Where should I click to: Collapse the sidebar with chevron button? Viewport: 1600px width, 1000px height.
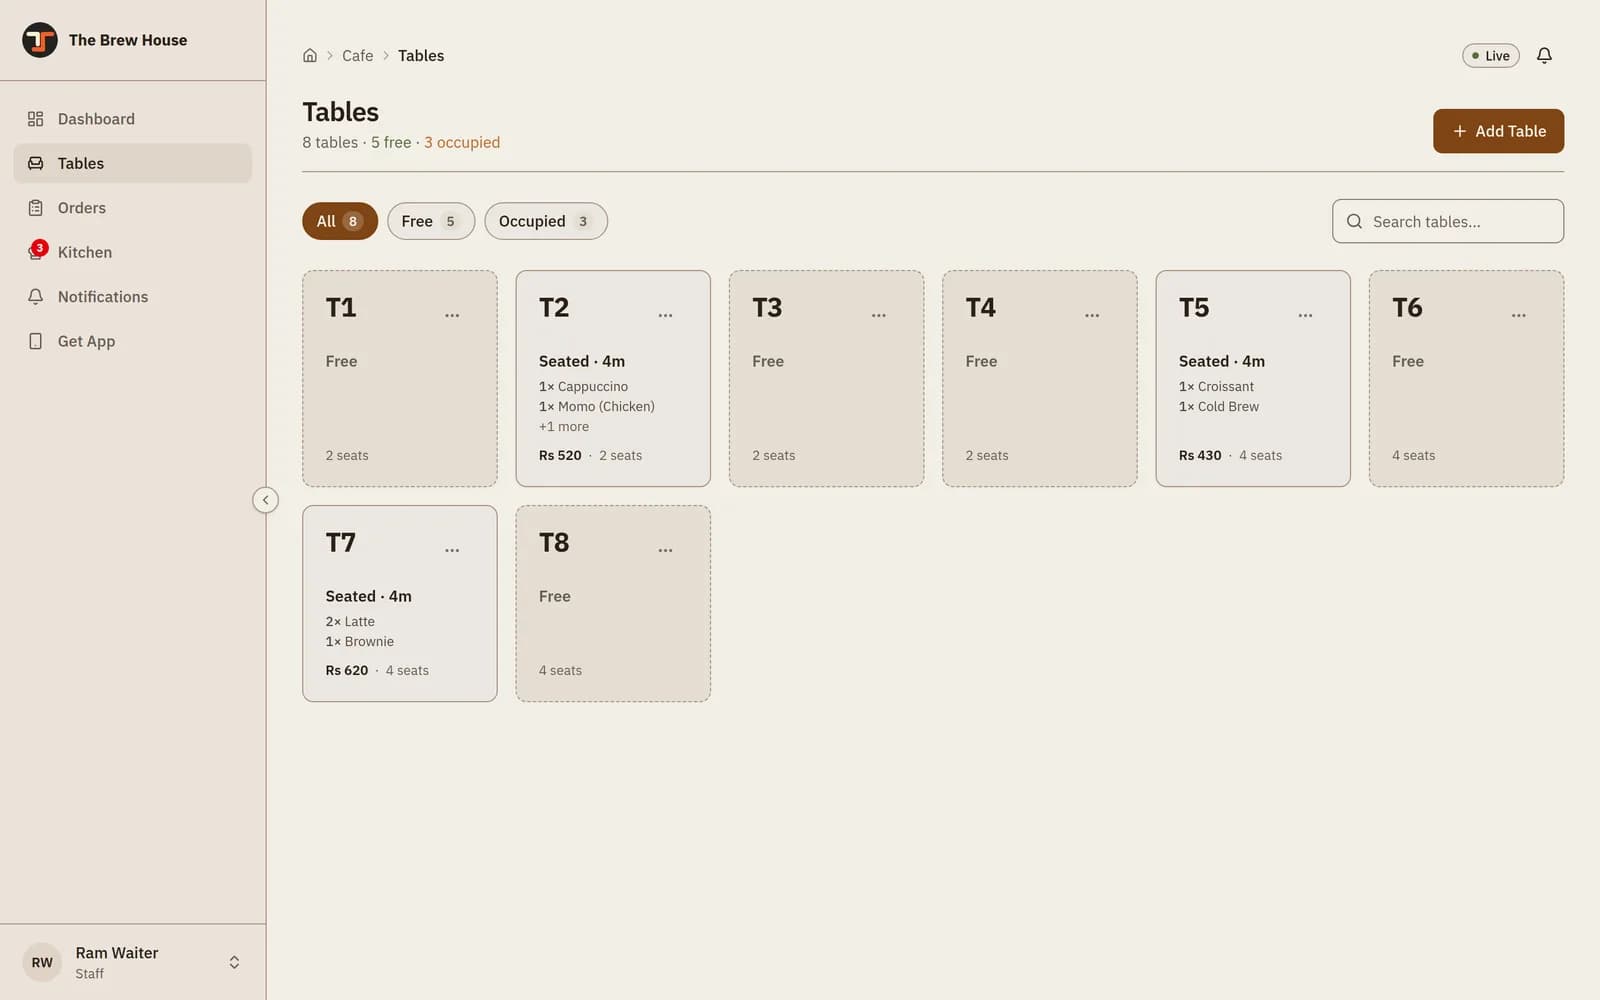click(x=265, y=500)
